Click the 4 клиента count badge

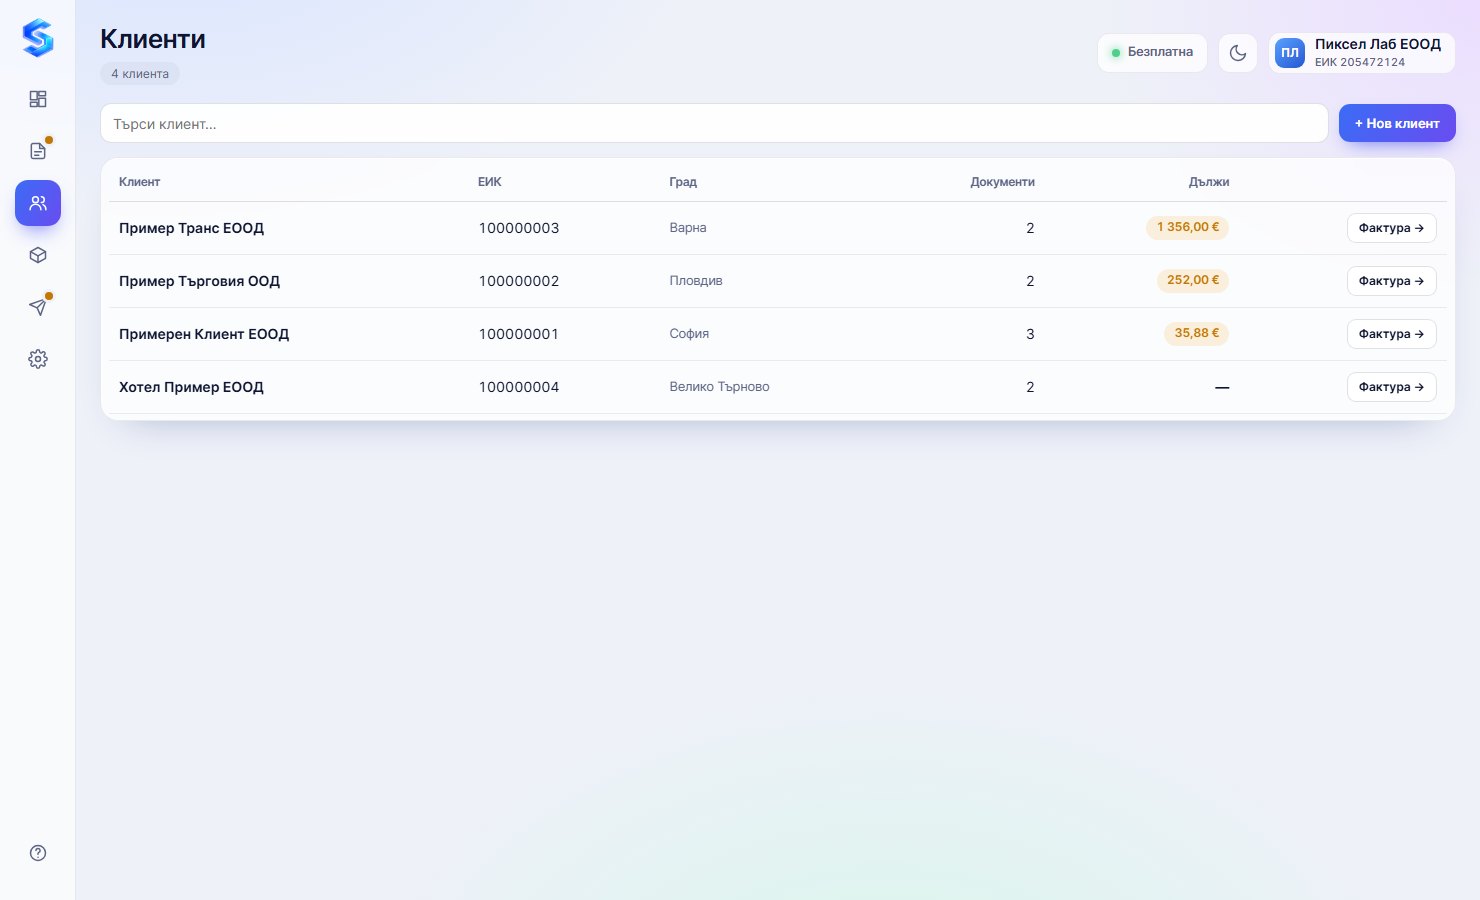point(140,74)
